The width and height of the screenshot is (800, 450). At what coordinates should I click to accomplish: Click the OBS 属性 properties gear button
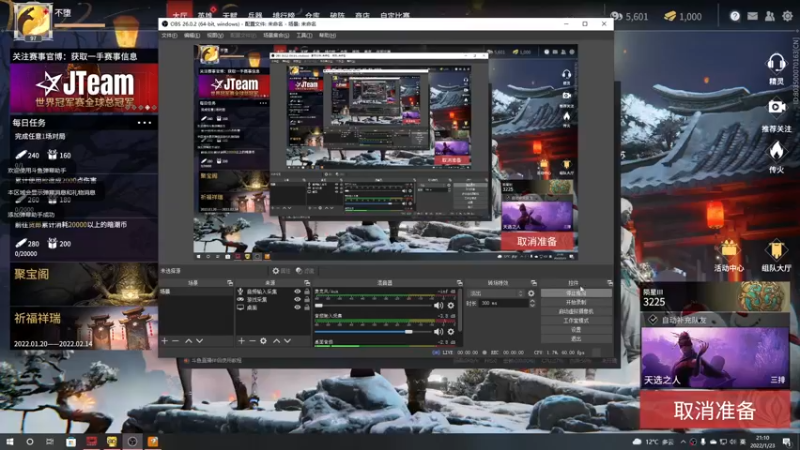(x=281, y=271)
